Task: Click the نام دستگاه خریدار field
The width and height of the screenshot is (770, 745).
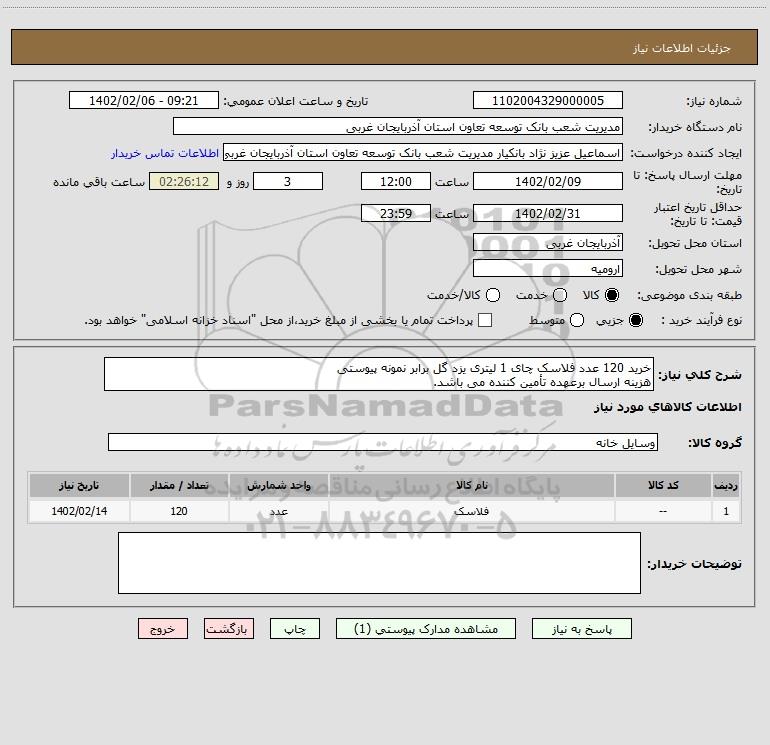Action: point(398,126)
